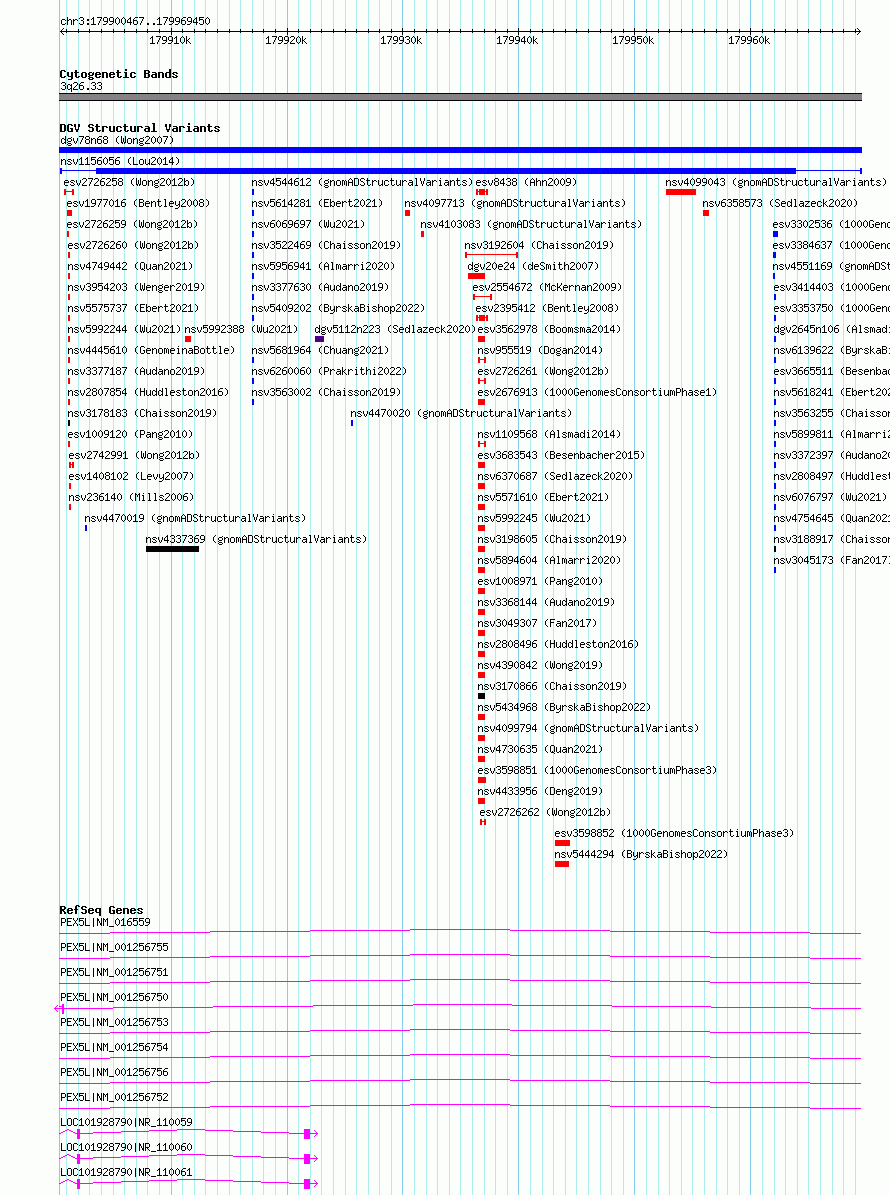Click nsv4445610 (GenomeinaBottle) label

[x=151, y=351]
